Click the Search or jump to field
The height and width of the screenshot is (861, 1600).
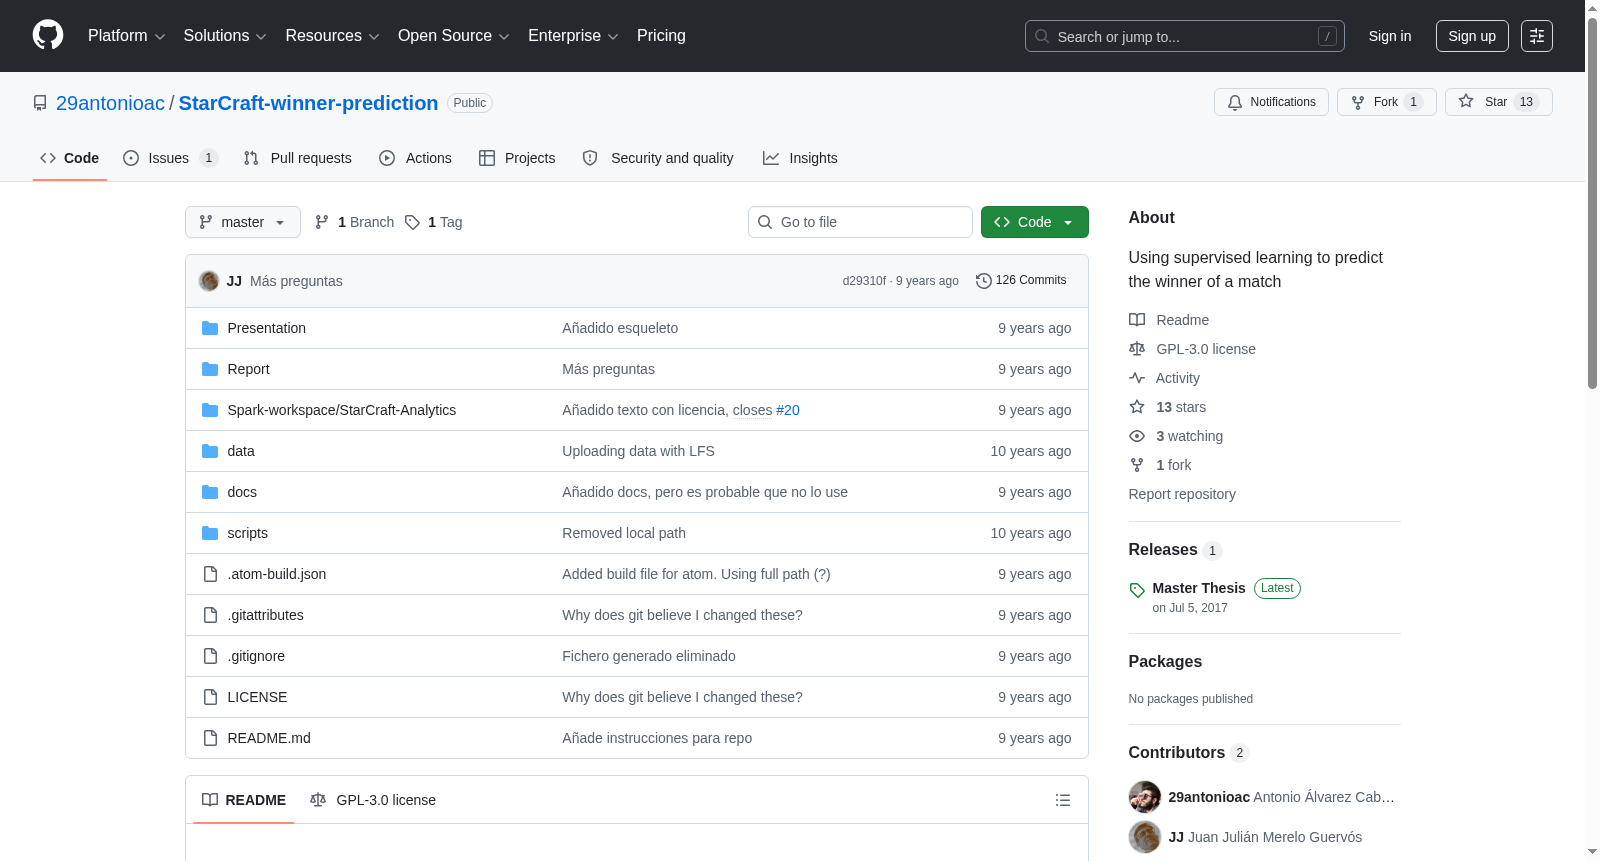pyautogui.click(x=1185, y=36)
